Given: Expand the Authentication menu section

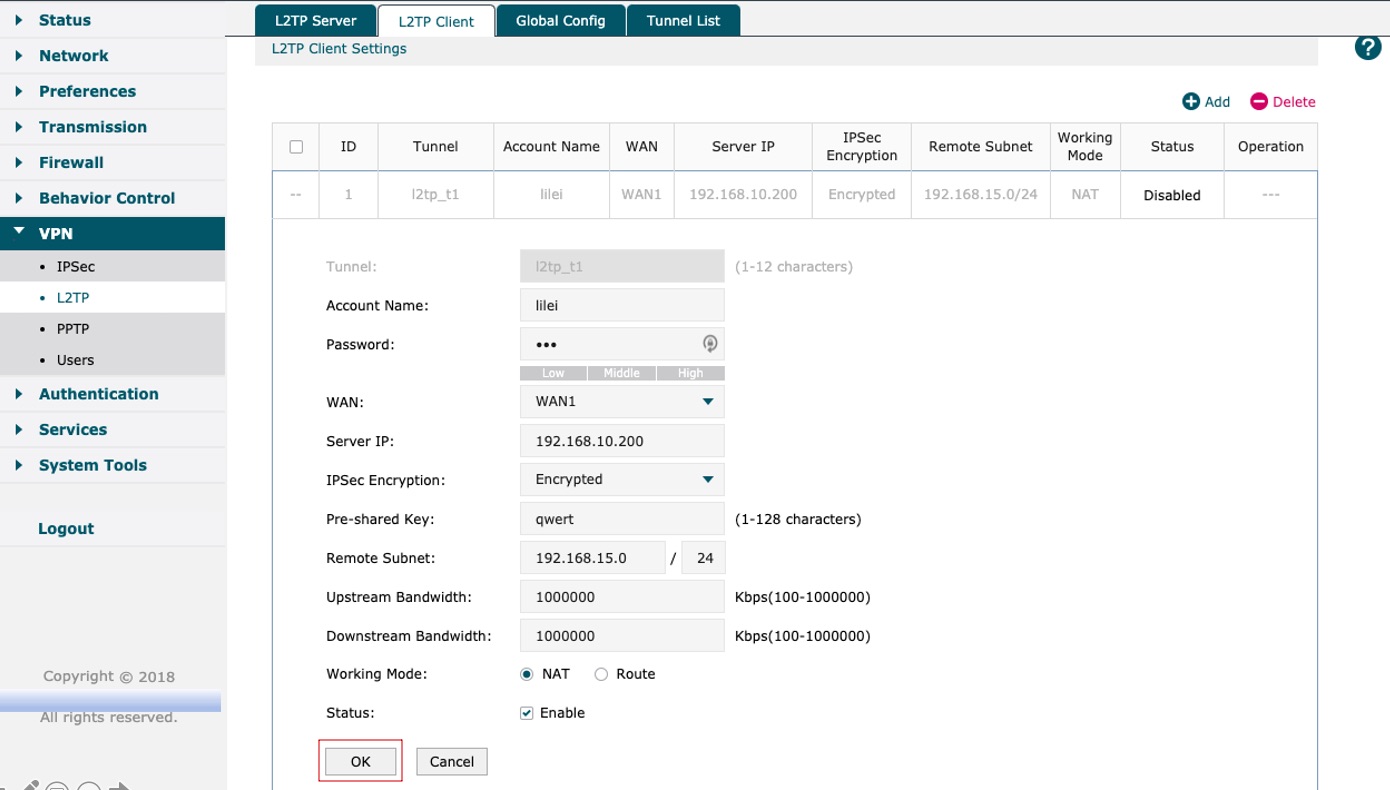Looking at the screenshot, I should [x=112, y=394].
